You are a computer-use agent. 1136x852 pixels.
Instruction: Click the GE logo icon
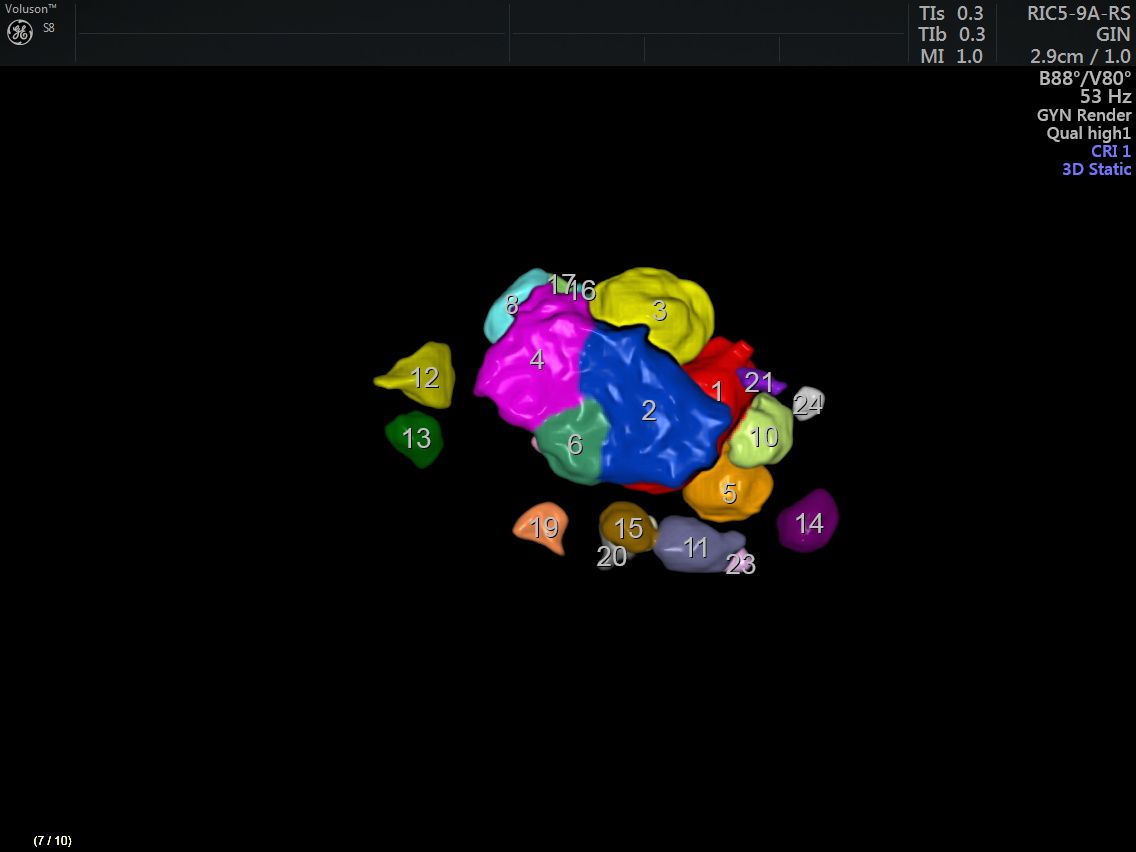pos(20,32)
